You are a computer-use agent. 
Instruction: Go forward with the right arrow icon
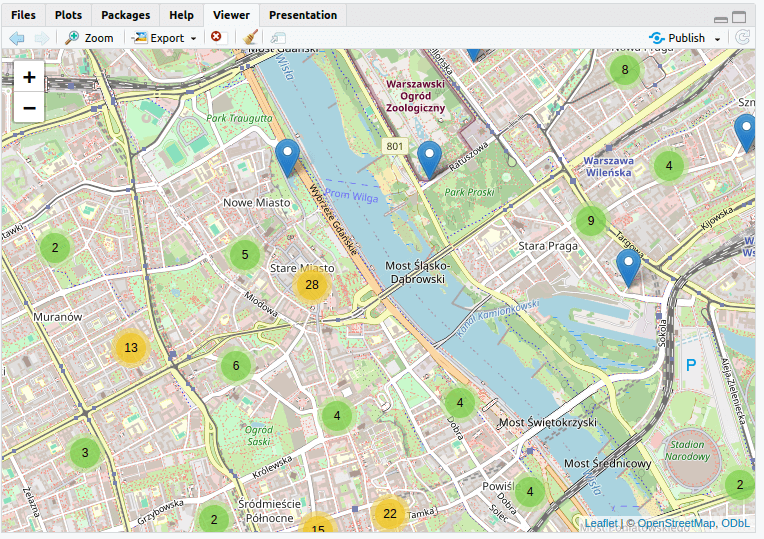pos(42,38)
